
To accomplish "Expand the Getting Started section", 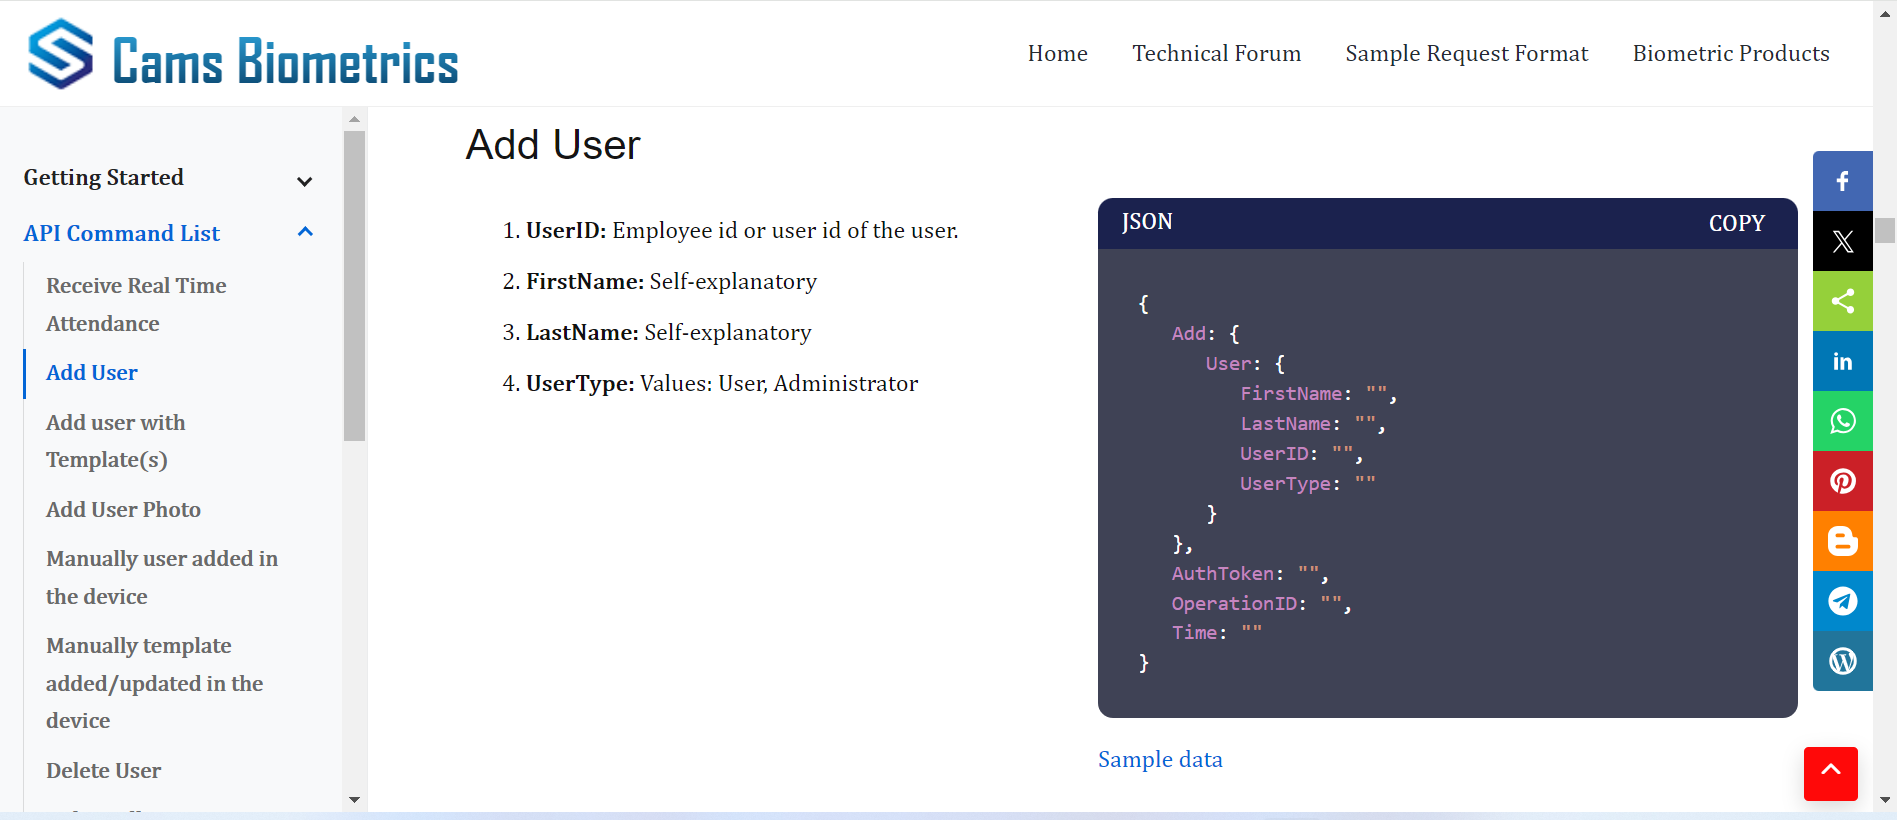I will (305, 181).
